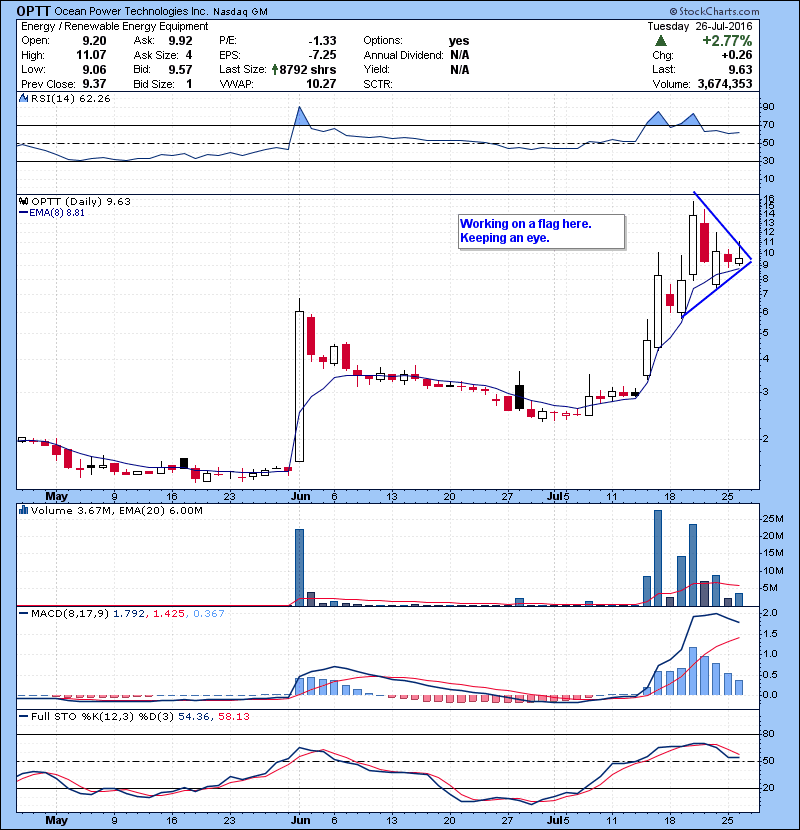Click the candlestick icon beside OPTT (Daily)
This screenshot has width=800, height=830.
click(x=23, y=201)
